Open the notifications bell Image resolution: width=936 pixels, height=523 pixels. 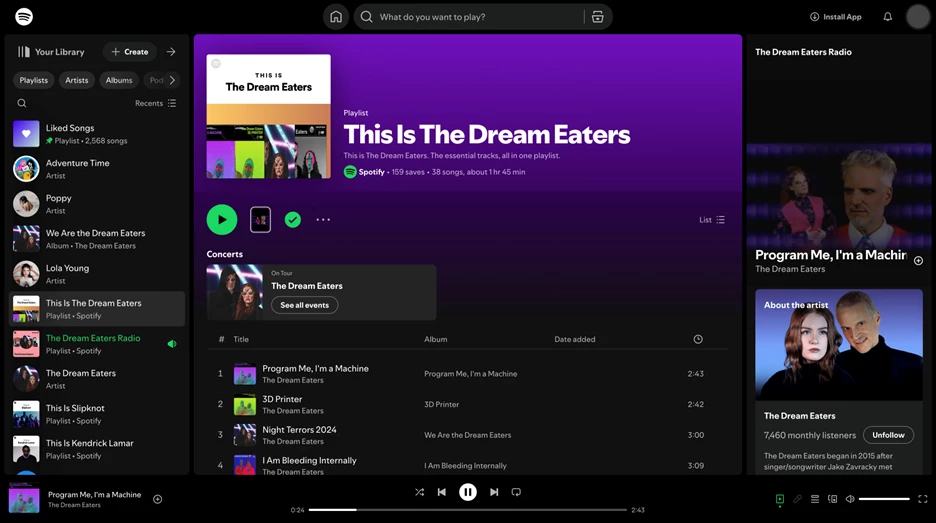pyautogui.click(x=888, y=17)
